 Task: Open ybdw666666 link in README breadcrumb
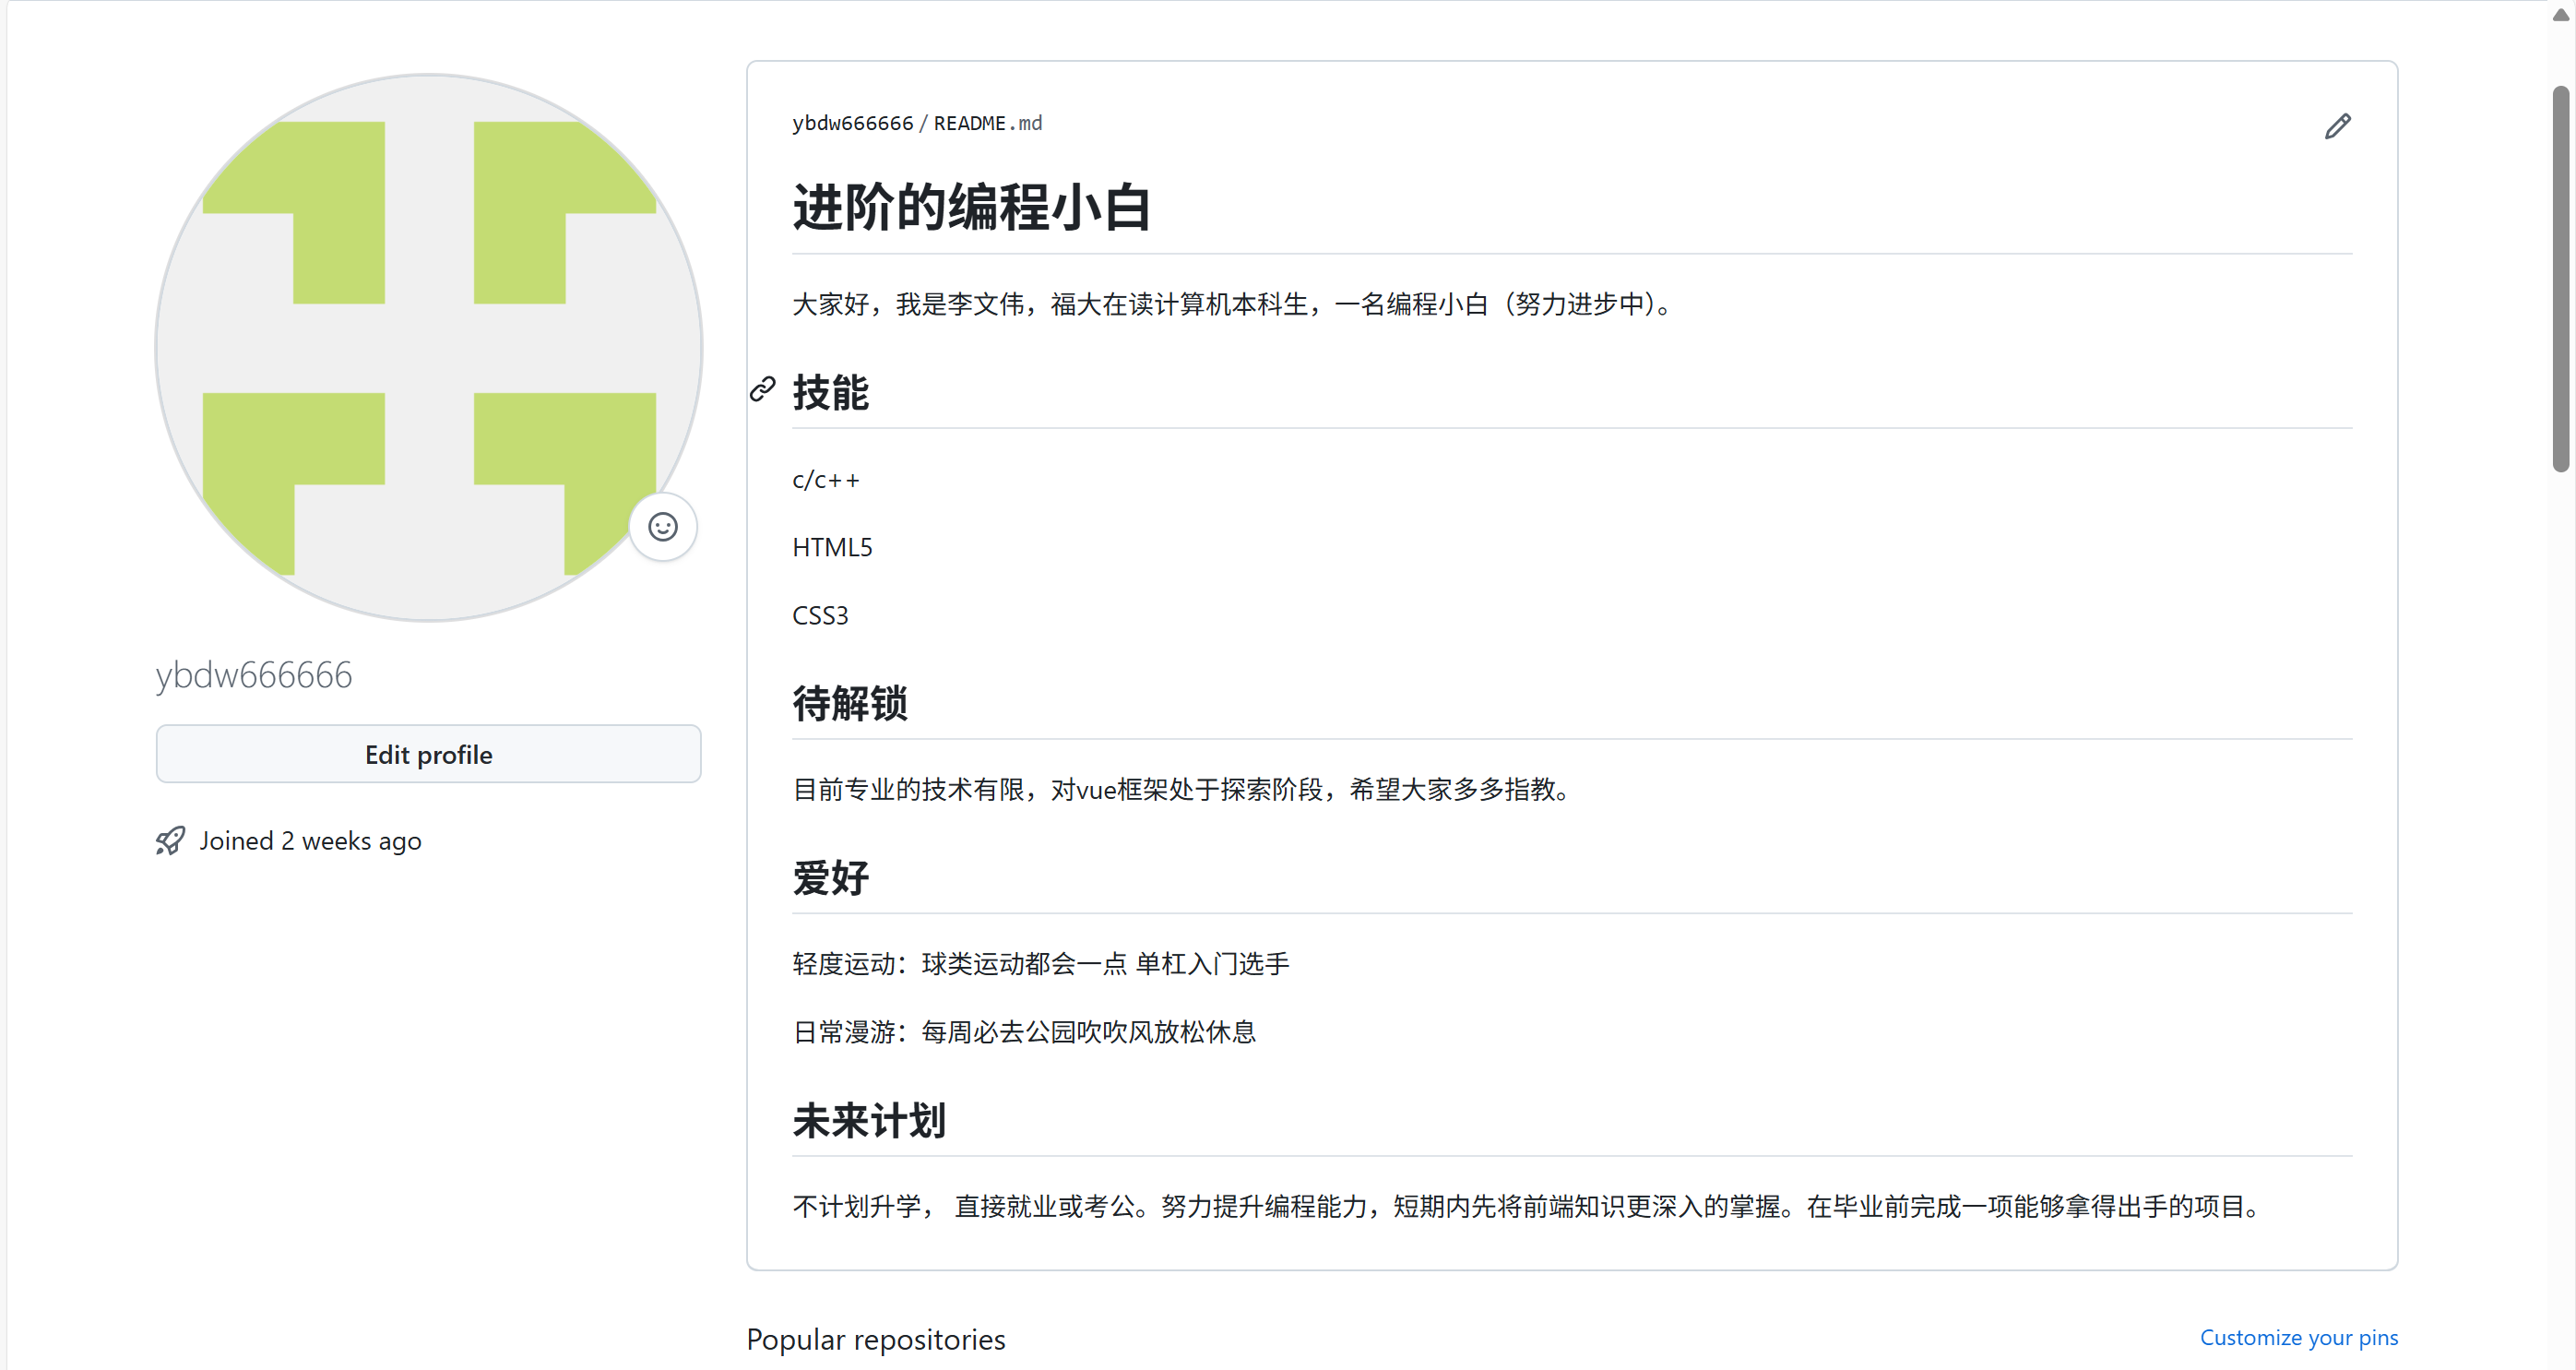[852, 123]
